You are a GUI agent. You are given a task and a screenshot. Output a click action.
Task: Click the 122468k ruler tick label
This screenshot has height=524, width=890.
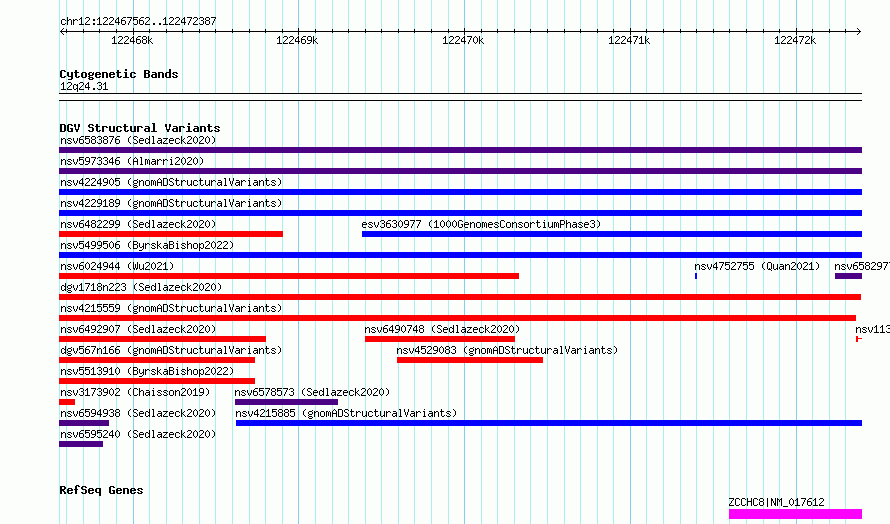point(132,40)
